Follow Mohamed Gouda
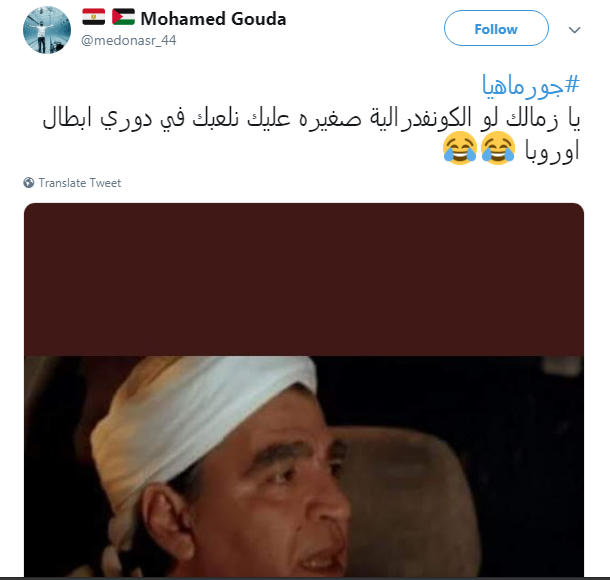Screen dimensions: 610x580 [496, 28]
